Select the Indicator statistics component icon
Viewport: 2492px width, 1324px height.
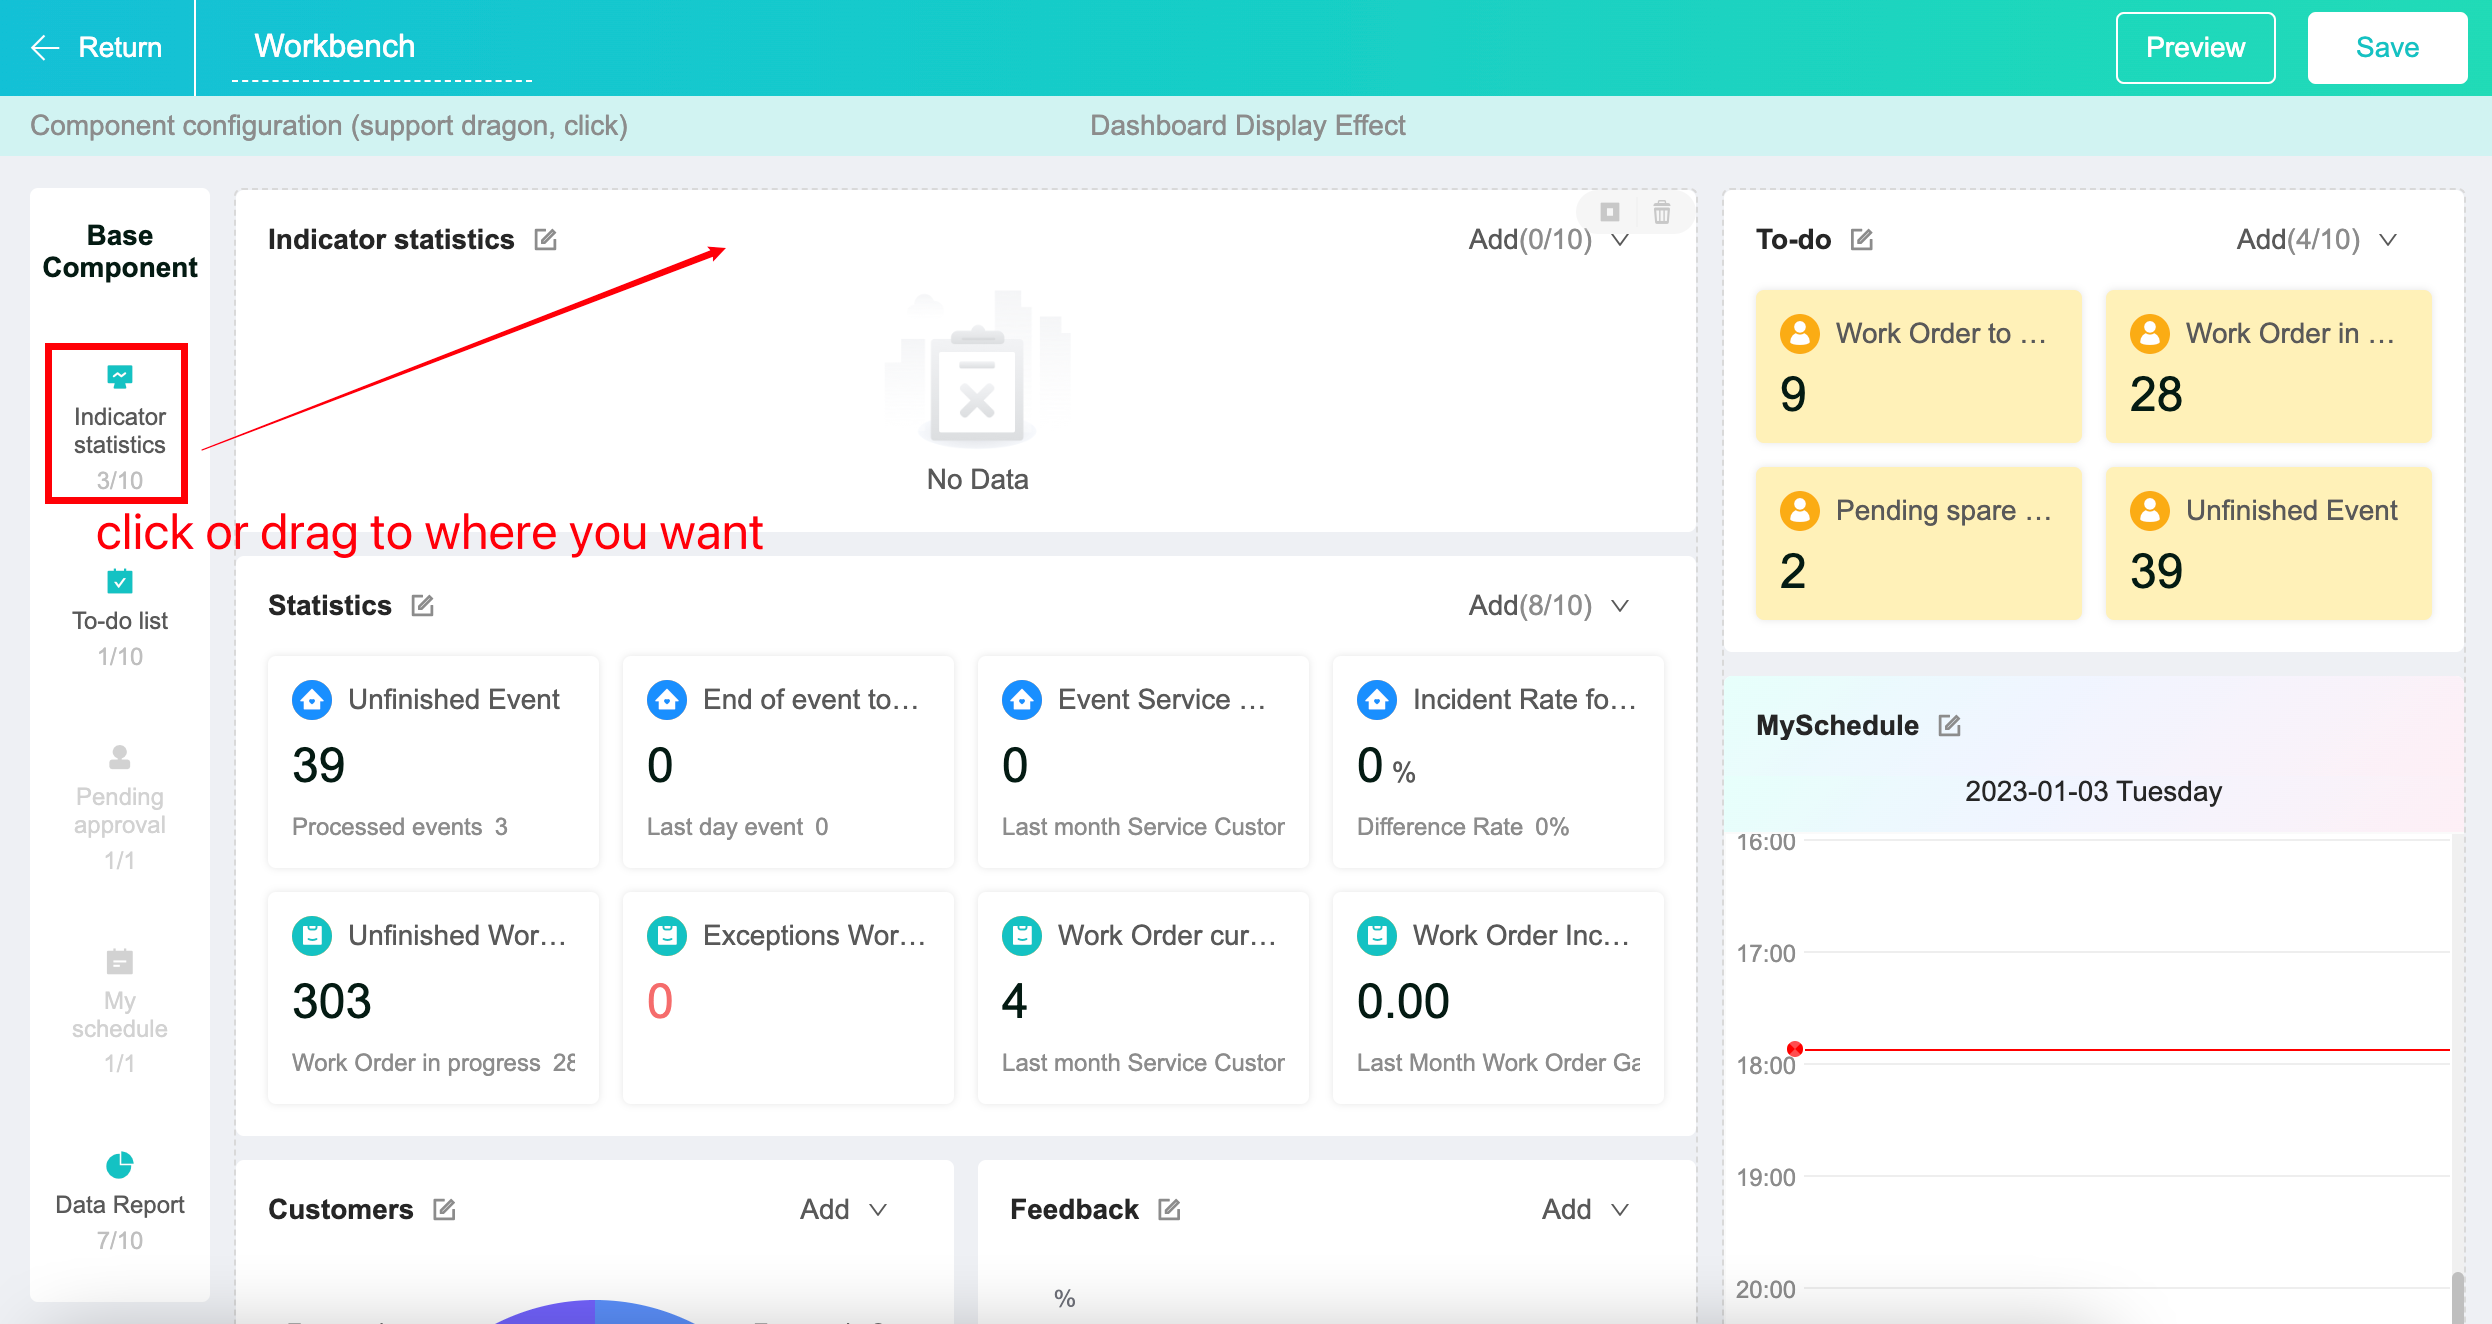tap(120, 377)
